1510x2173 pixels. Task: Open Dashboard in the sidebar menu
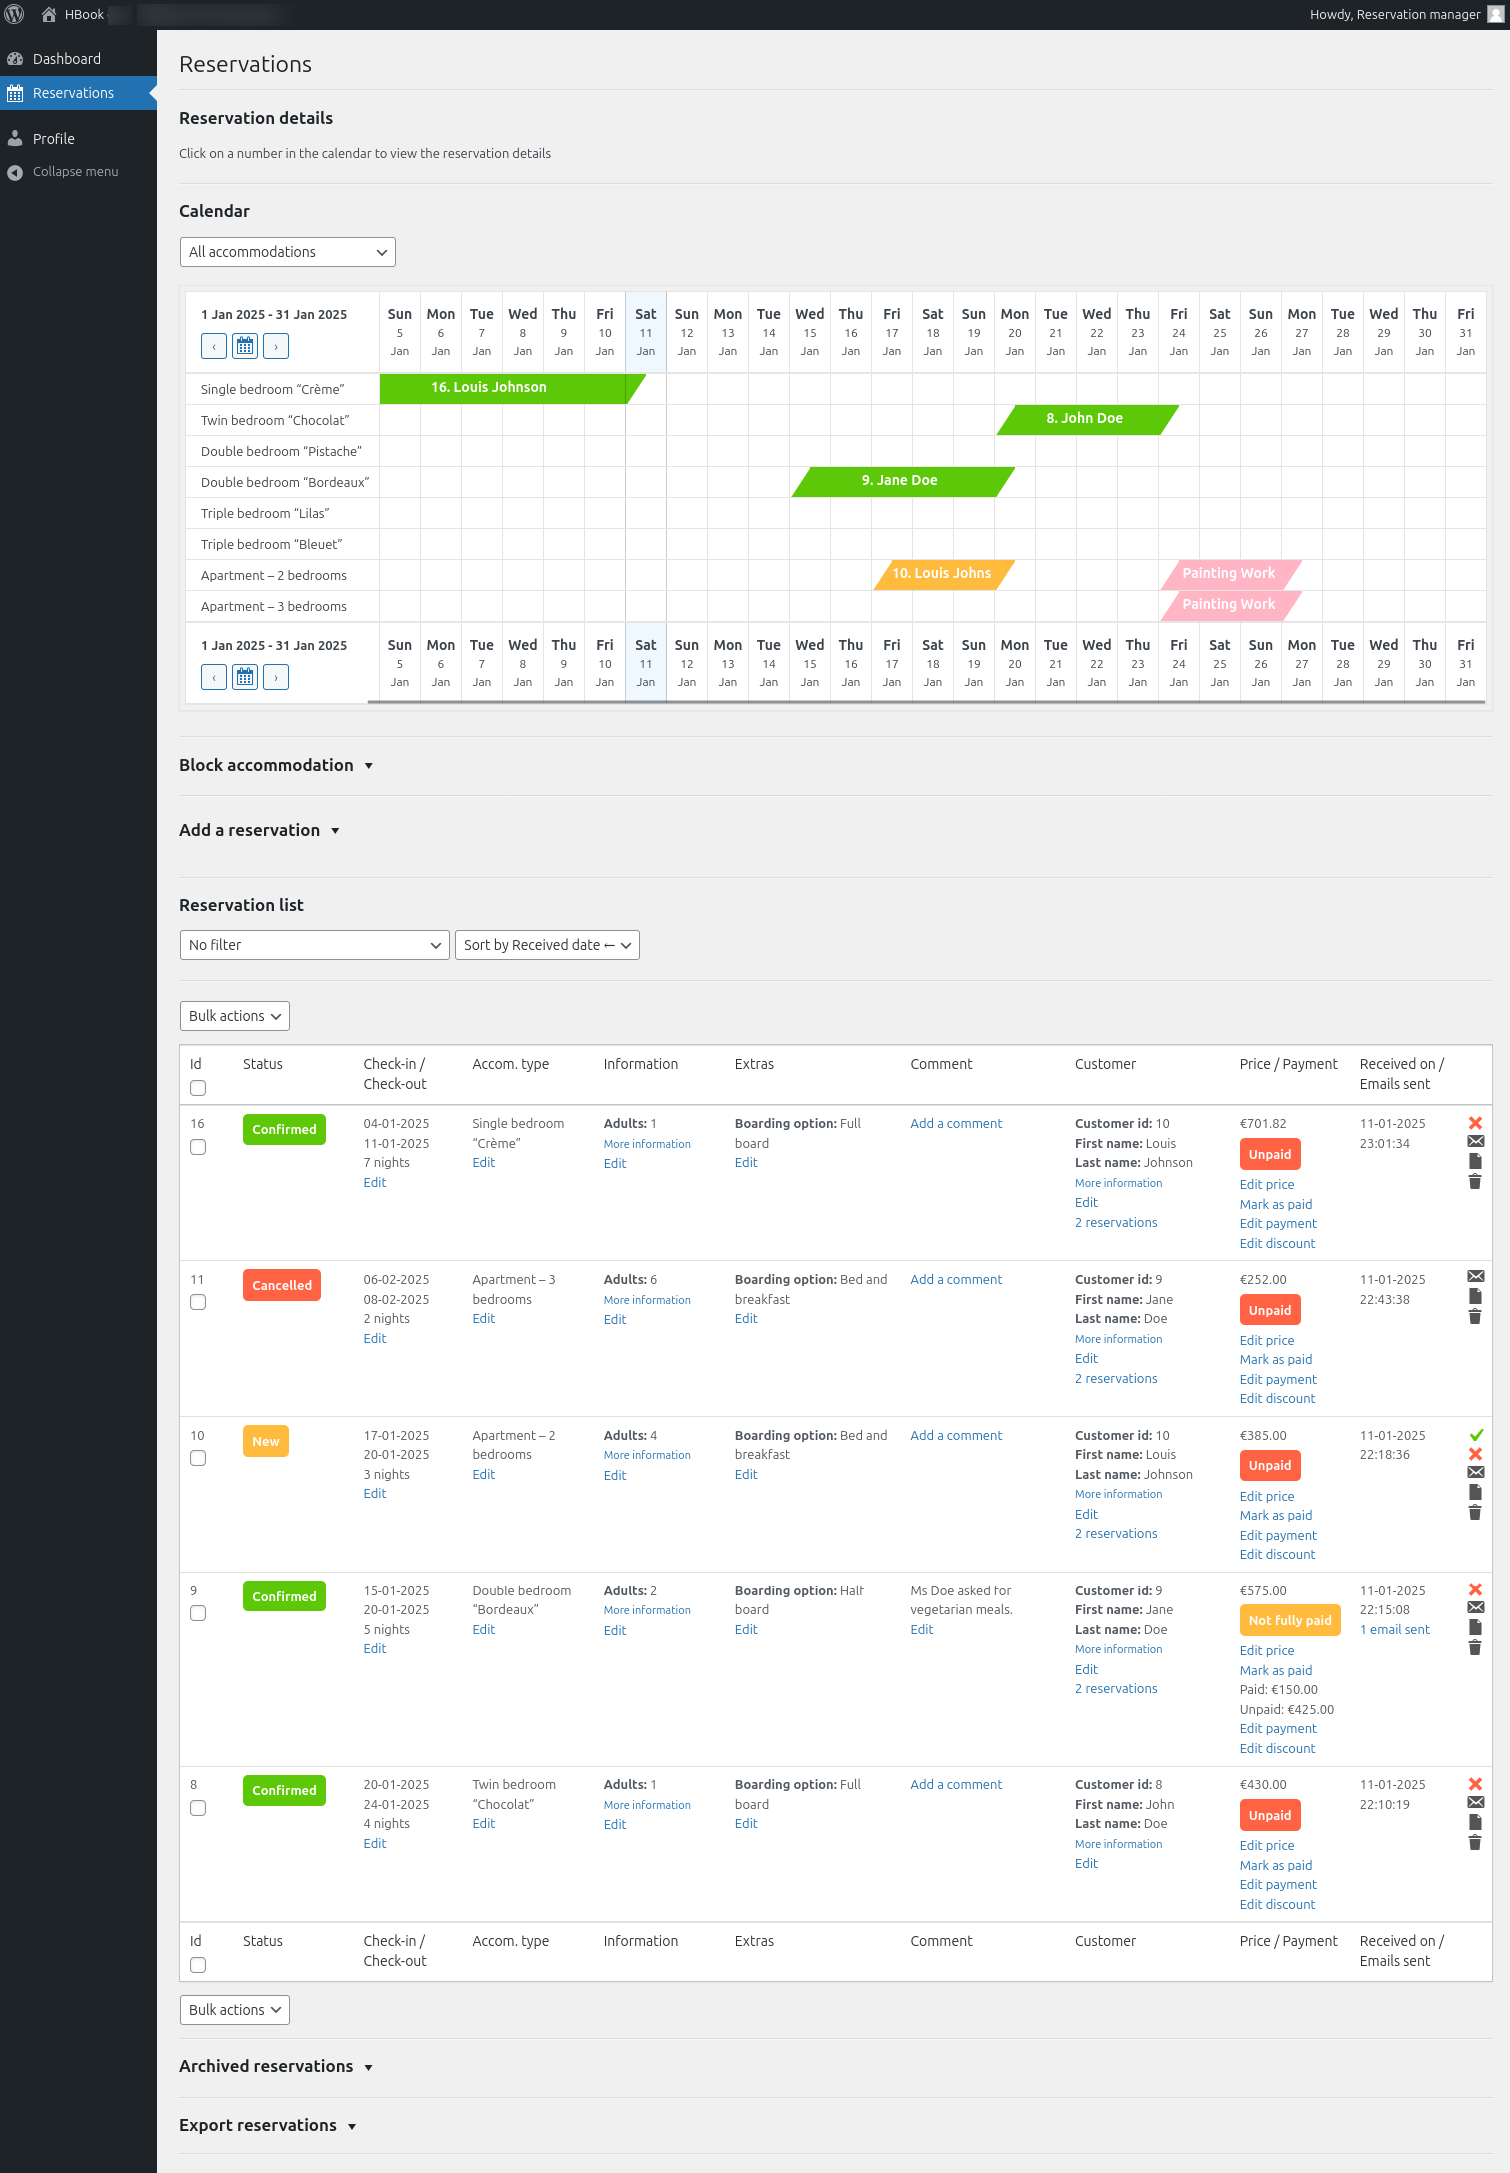tap(67, 59)
